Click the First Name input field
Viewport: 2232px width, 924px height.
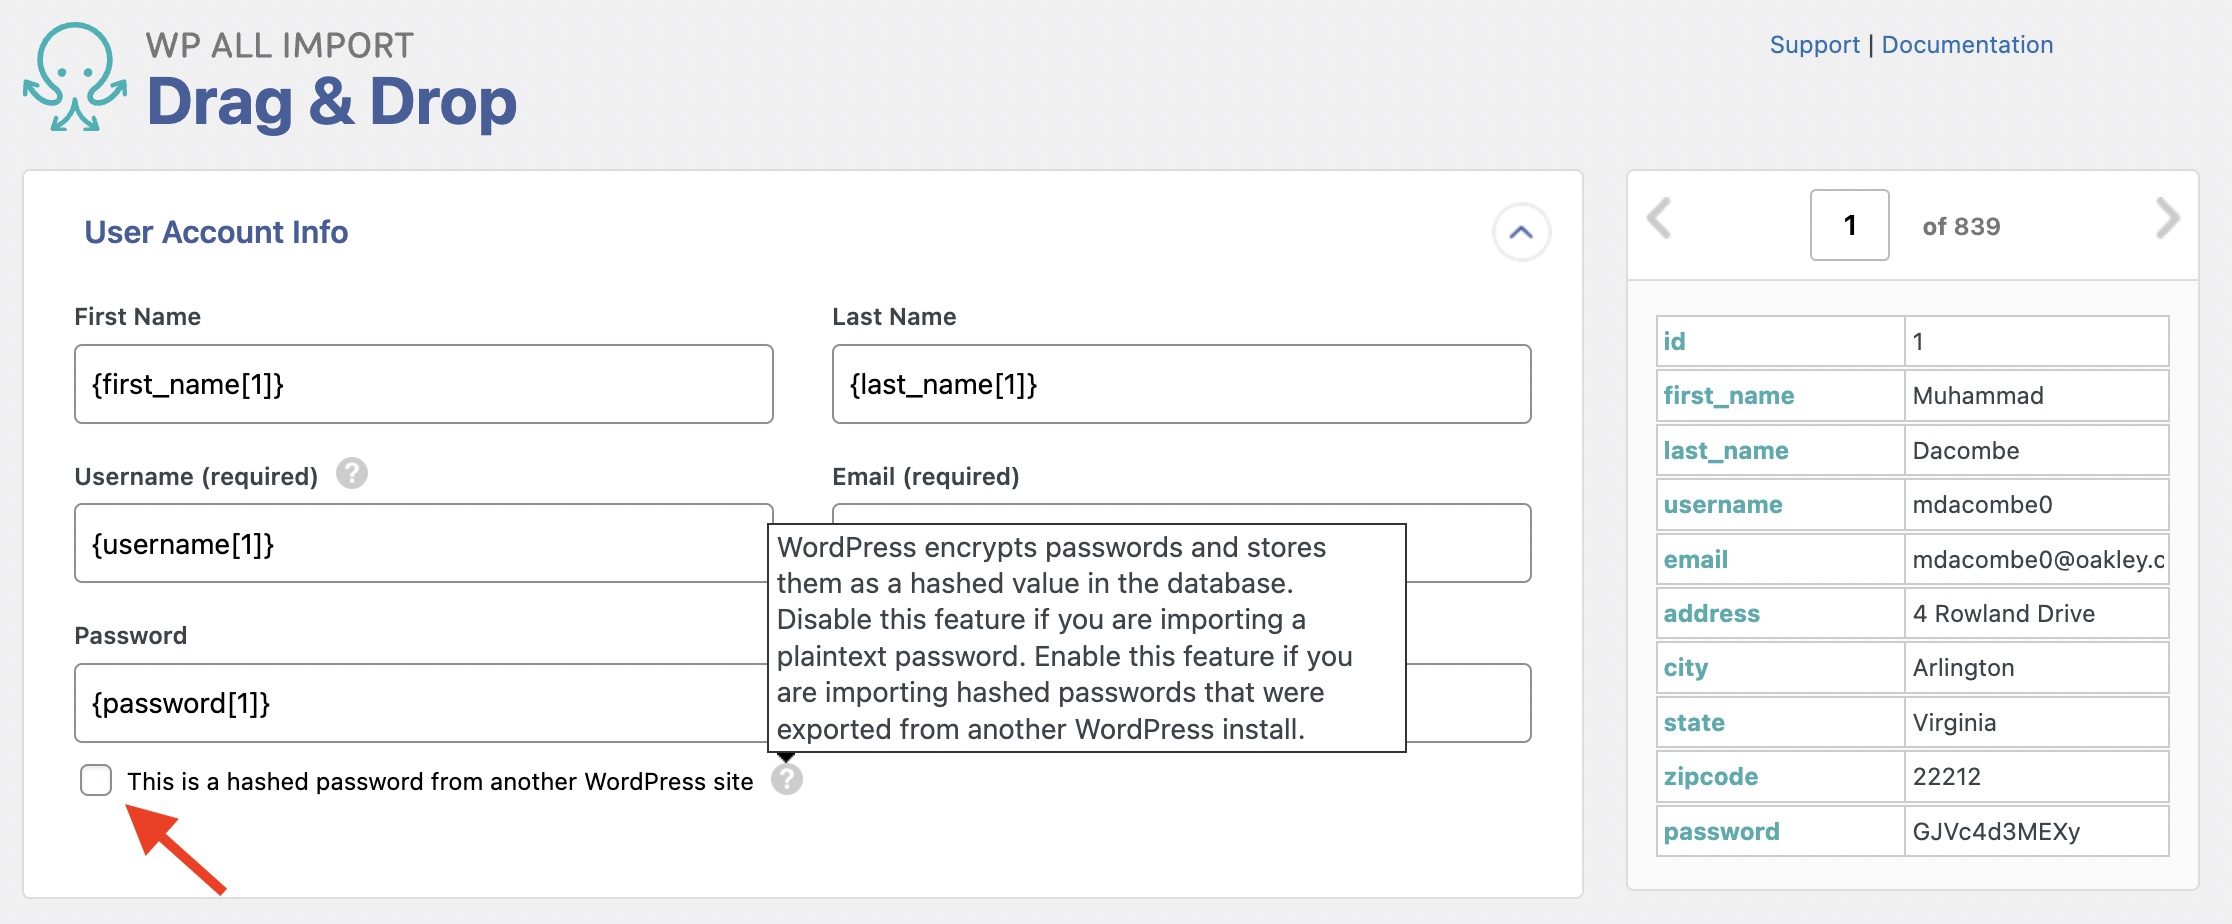423,385
